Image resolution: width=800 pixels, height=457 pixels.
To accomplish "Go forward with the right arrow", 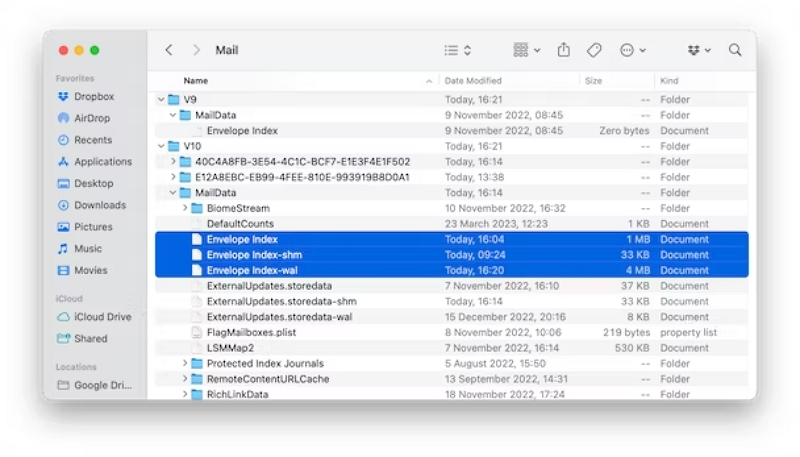I will (196, 50).
